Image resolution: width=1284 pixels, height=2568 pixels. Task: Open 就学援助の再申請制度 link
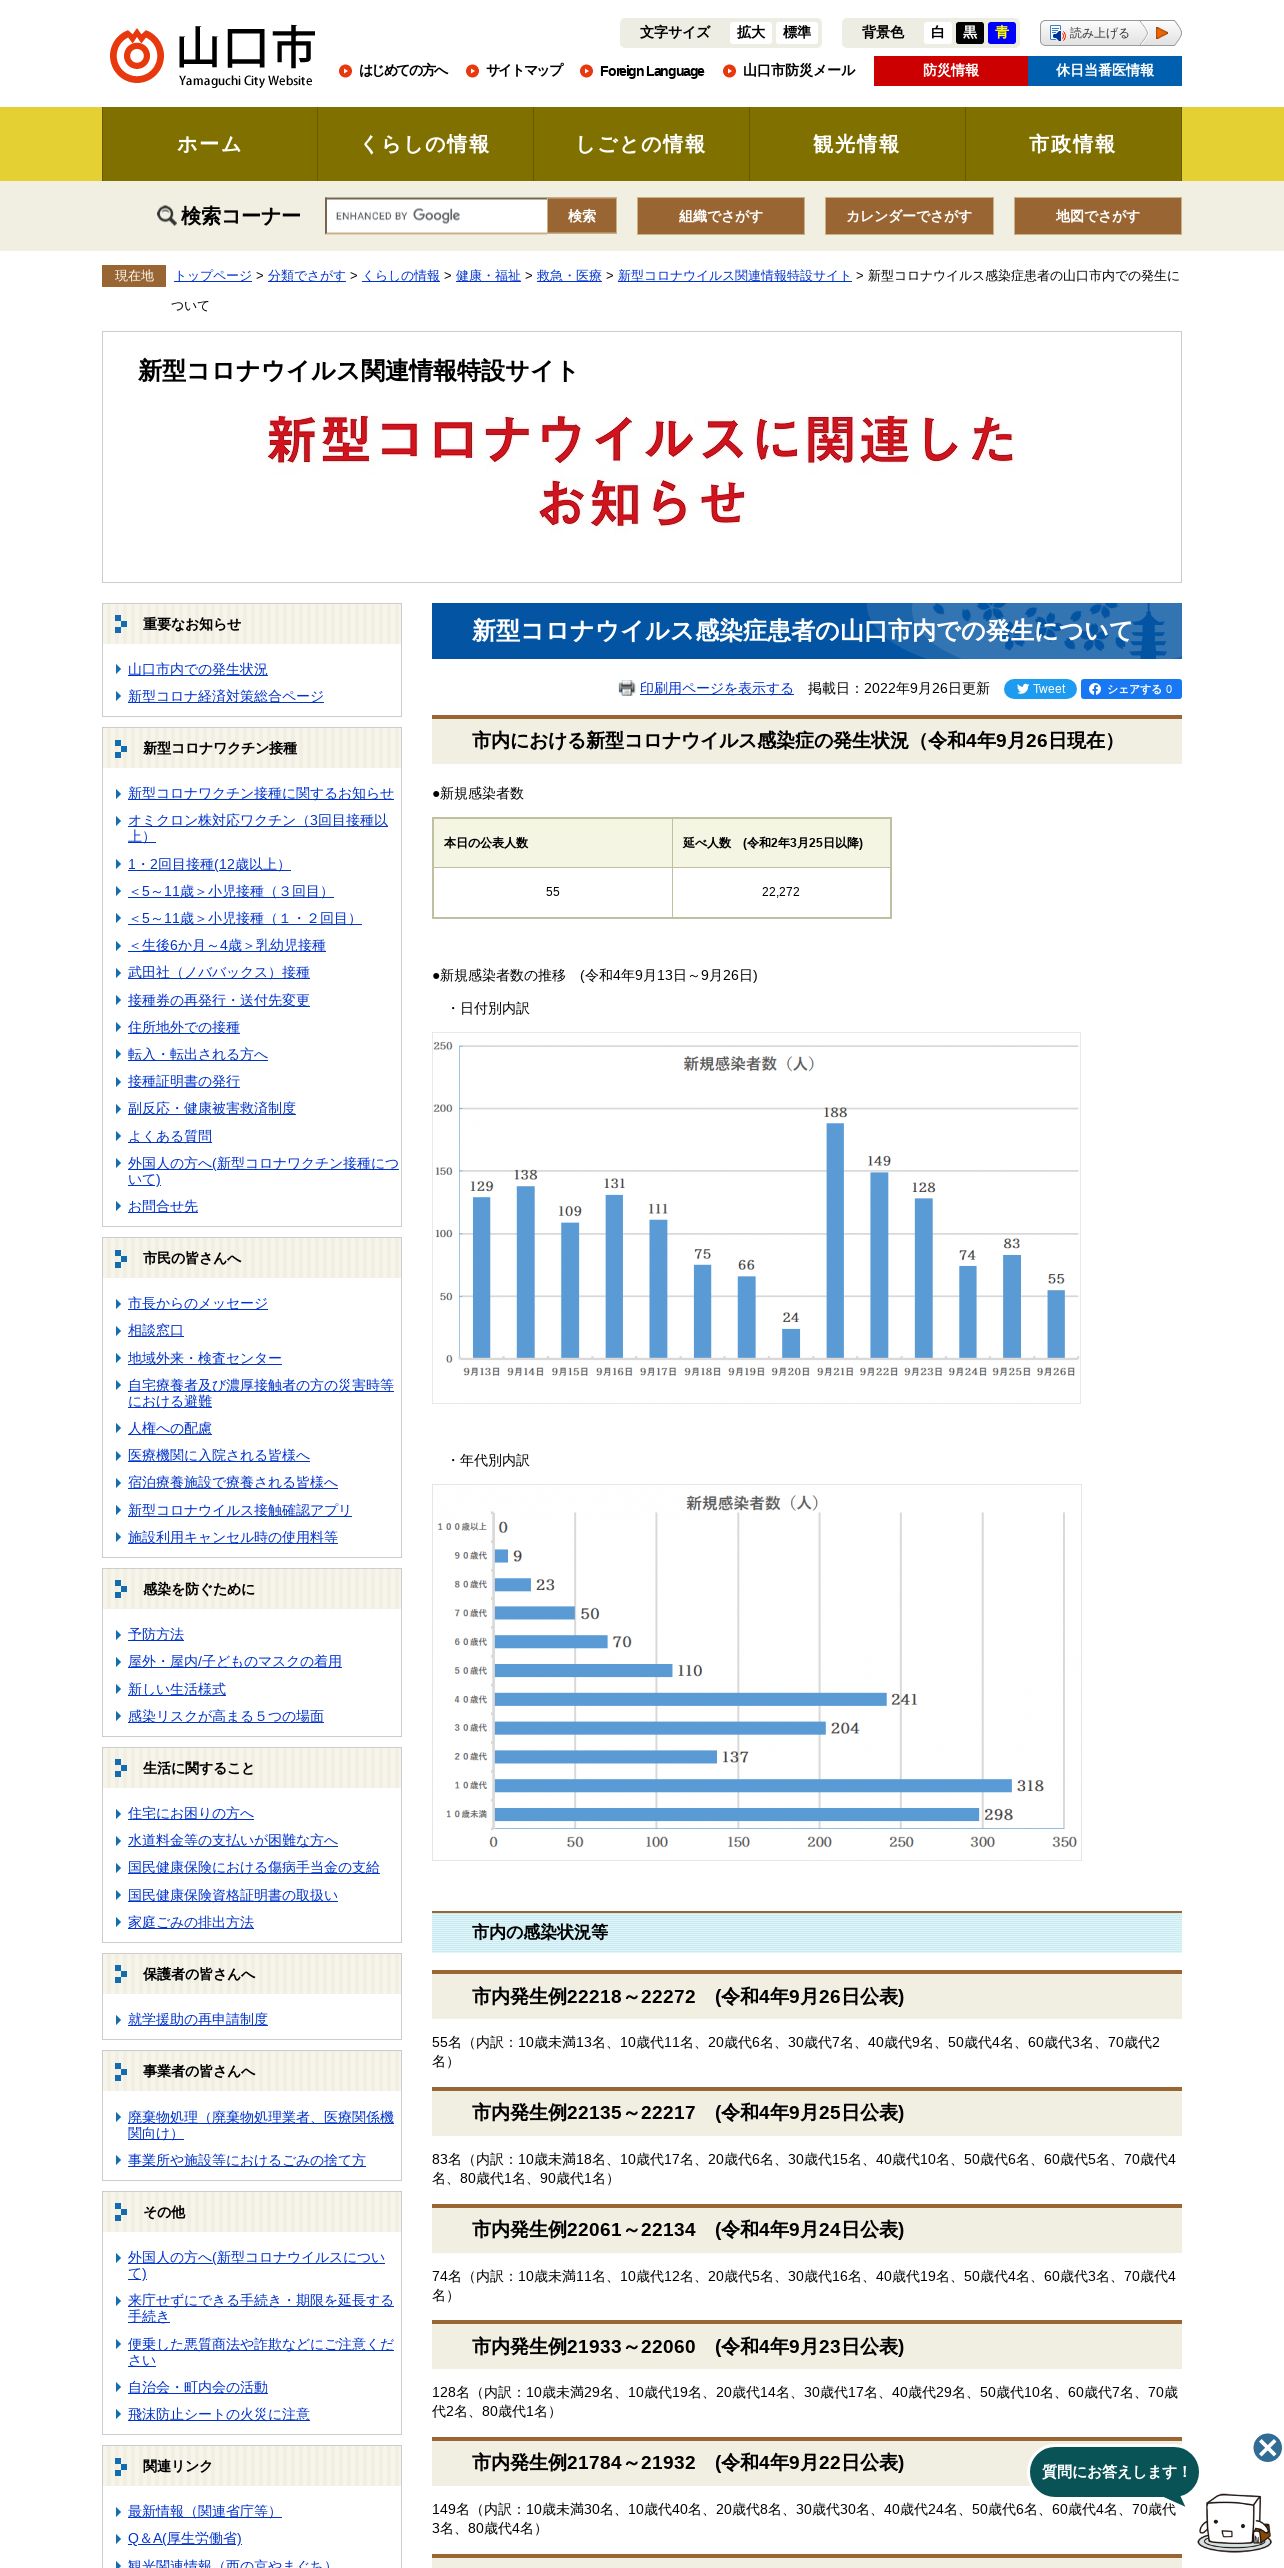coord(198,2019)
